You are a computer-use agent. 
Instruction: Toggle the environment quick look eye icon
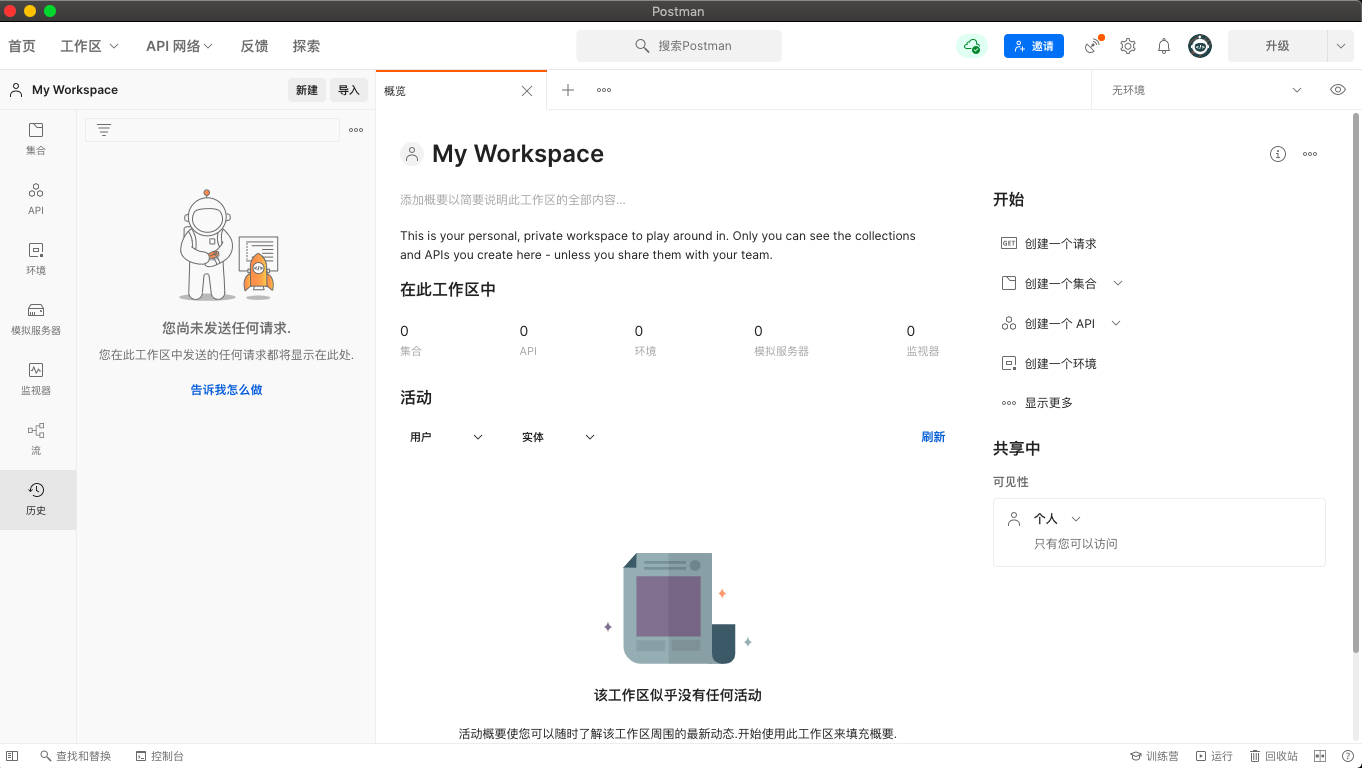(1337, 89)
